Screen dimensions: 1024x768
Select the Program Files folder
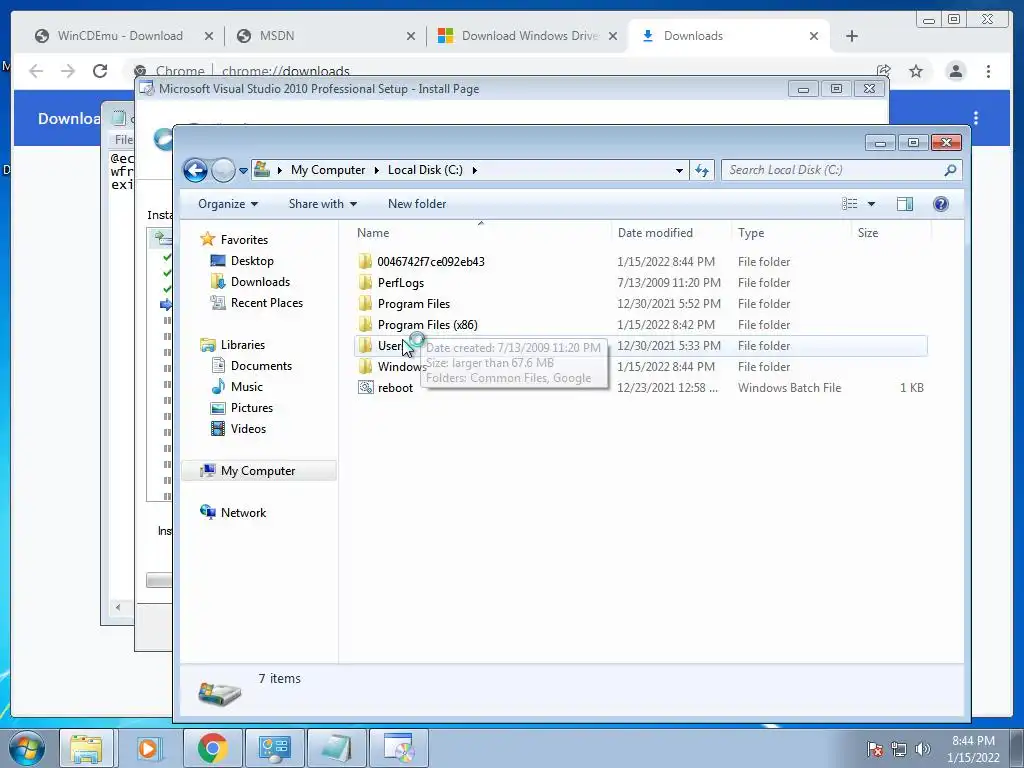coord(413,304)
